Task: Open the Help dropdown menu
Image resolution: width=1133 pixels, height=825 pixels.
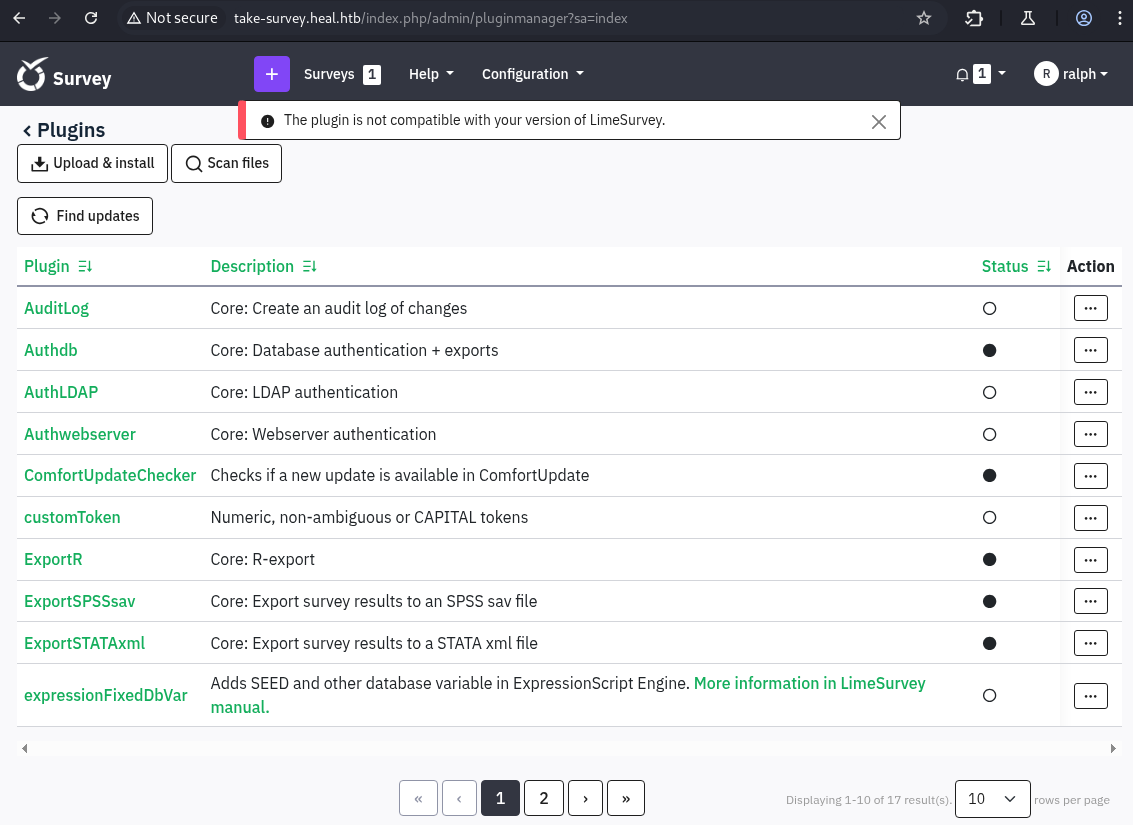Action: coord(431,74)
